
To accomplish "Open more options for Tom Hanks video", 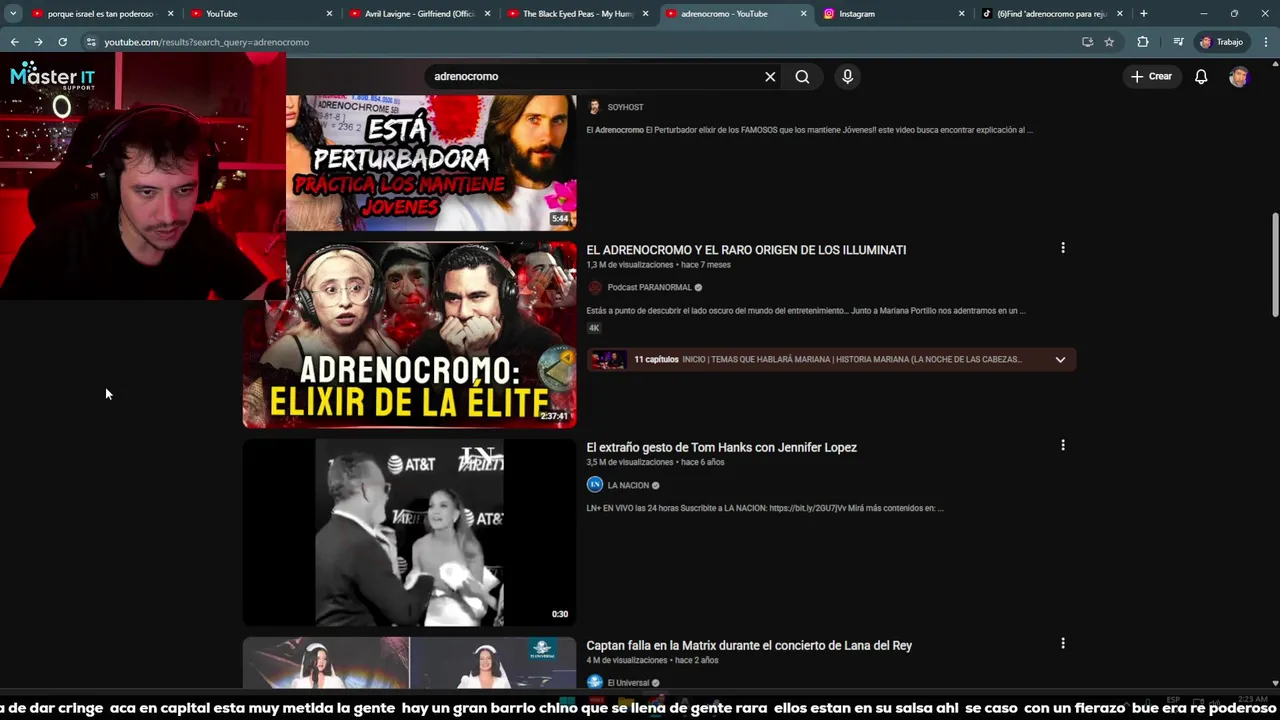I will click(1063, 445).
